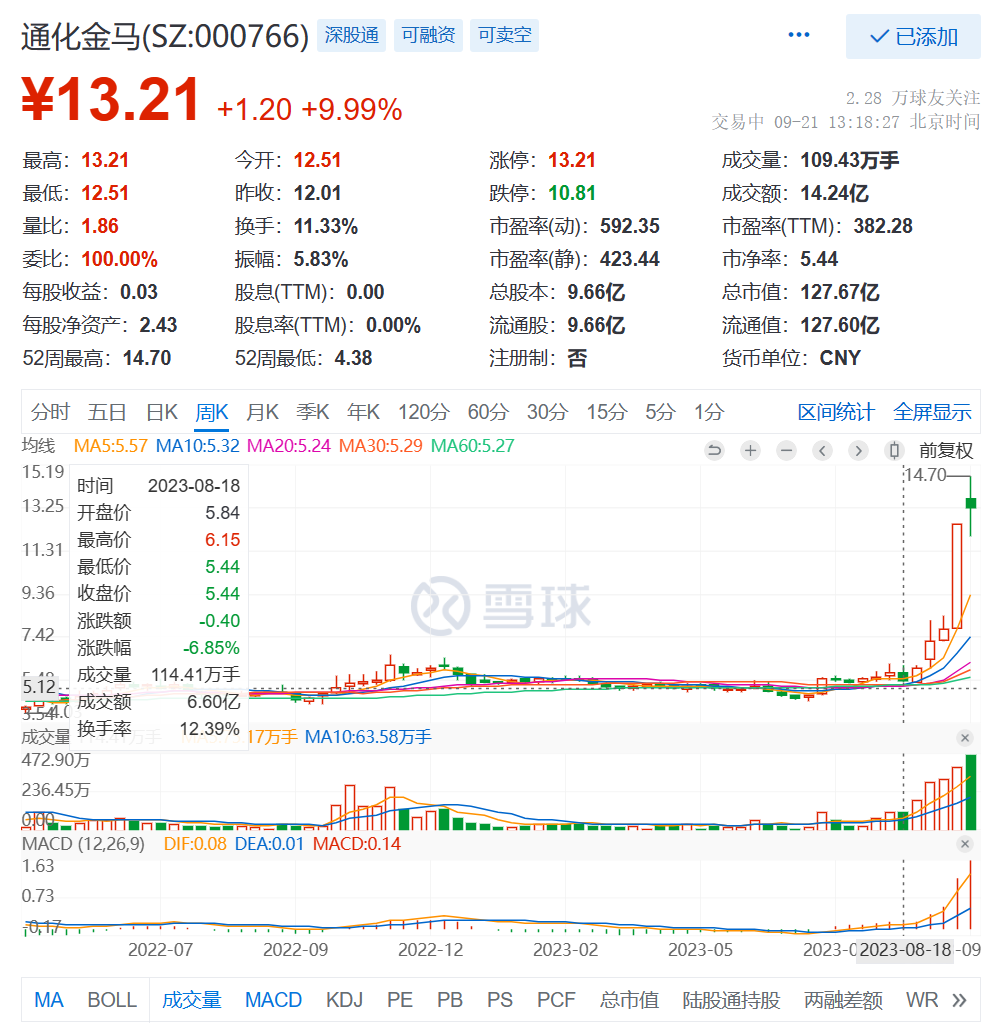Switch to 季K chart tab
997x1025 pixels.
[x=313, y=412]
